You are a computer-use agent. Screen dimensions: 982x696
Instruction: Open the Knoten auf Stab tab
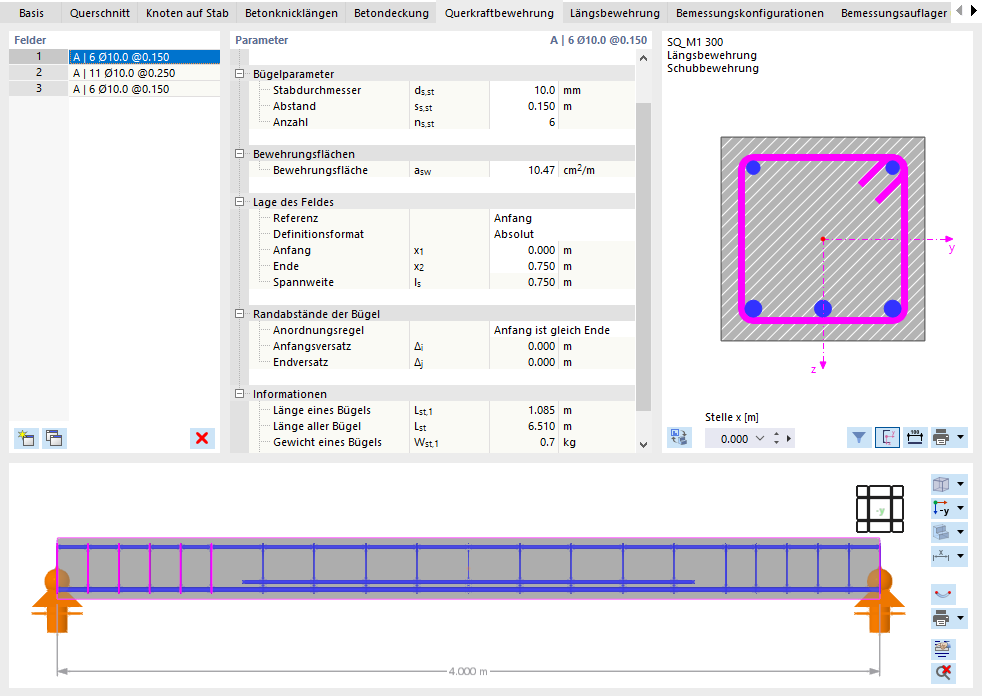tap(187, 13)
